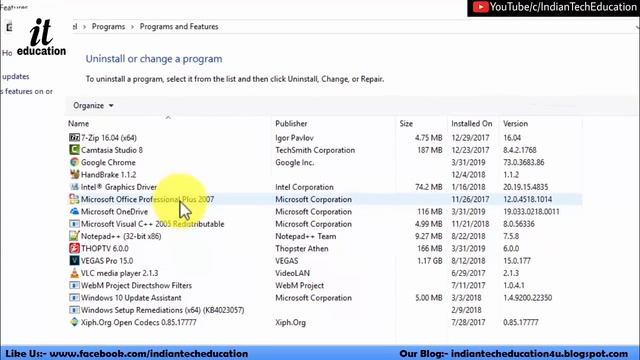Click the WebM Project Directshow Filters icon
Viewport: 640px width, 360px height.
pyautogui.click(x=74, y=285)
